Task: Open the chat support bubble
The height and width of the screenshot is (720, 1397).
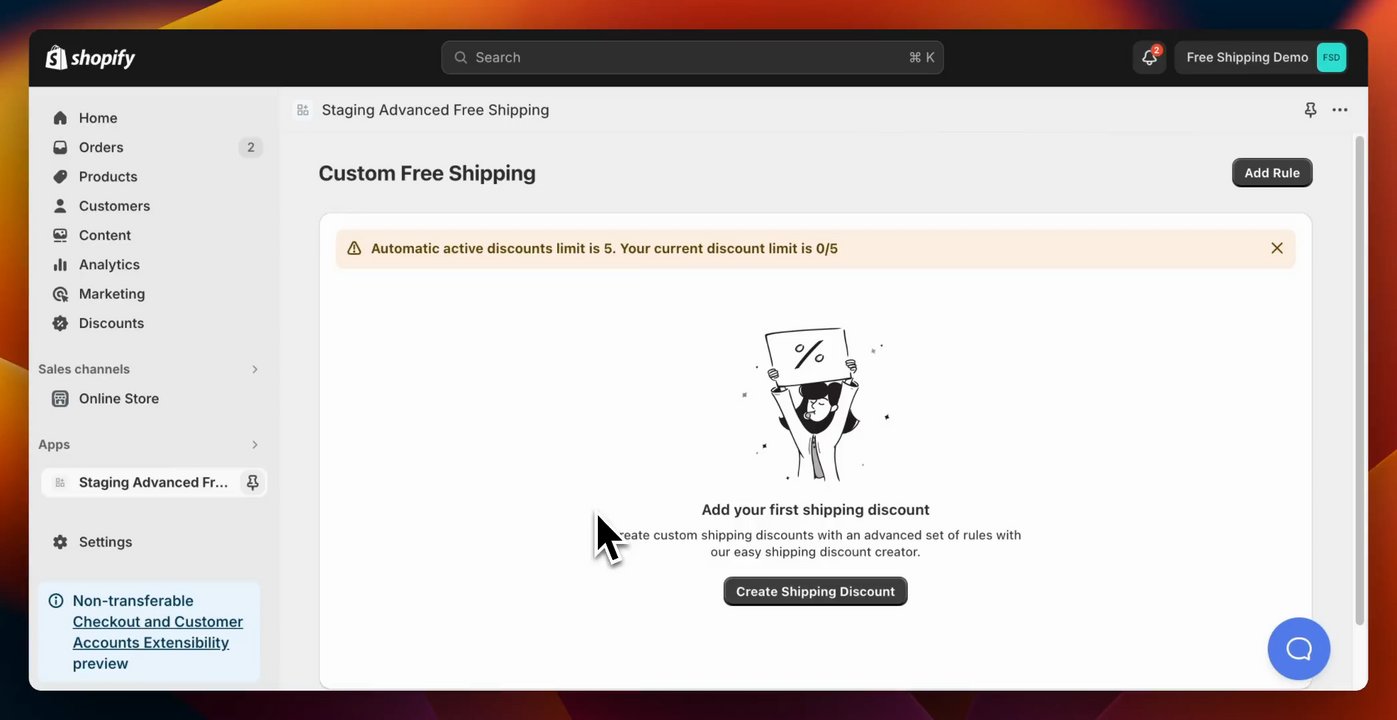Action: coord(1299,649)
